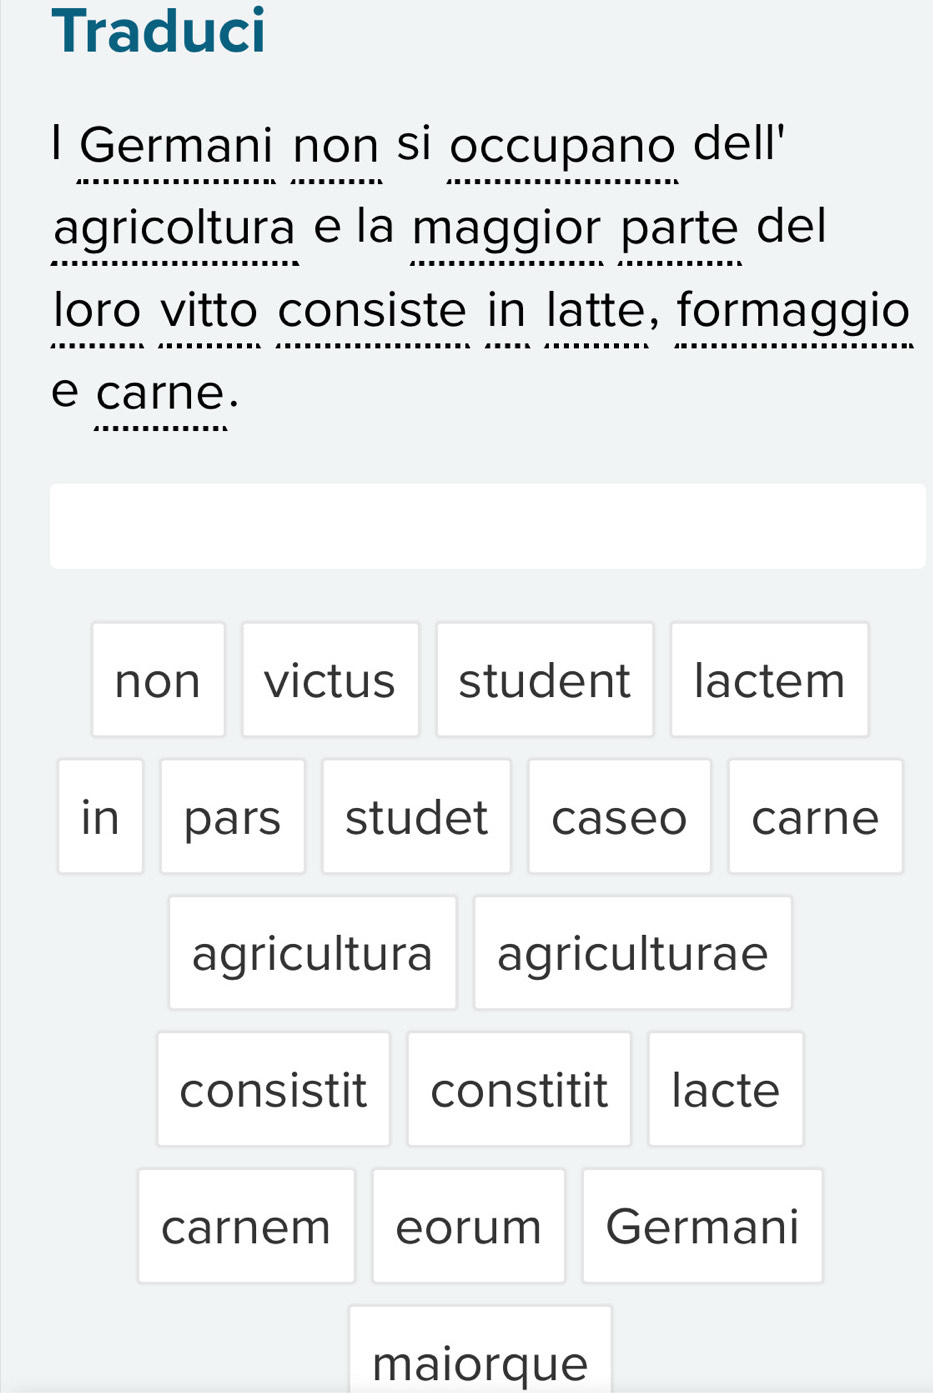Choose the 'agriculturae' word tile
The image size is (933, 1393).
click(632, 952)
